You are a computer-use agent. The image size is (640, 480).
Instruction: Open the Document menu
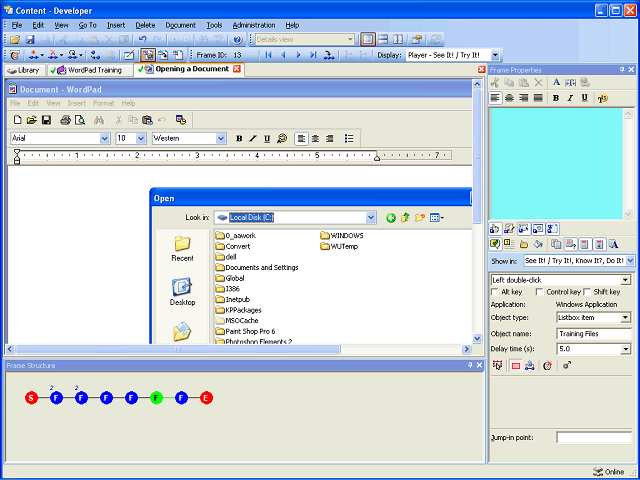pos(180,25)
